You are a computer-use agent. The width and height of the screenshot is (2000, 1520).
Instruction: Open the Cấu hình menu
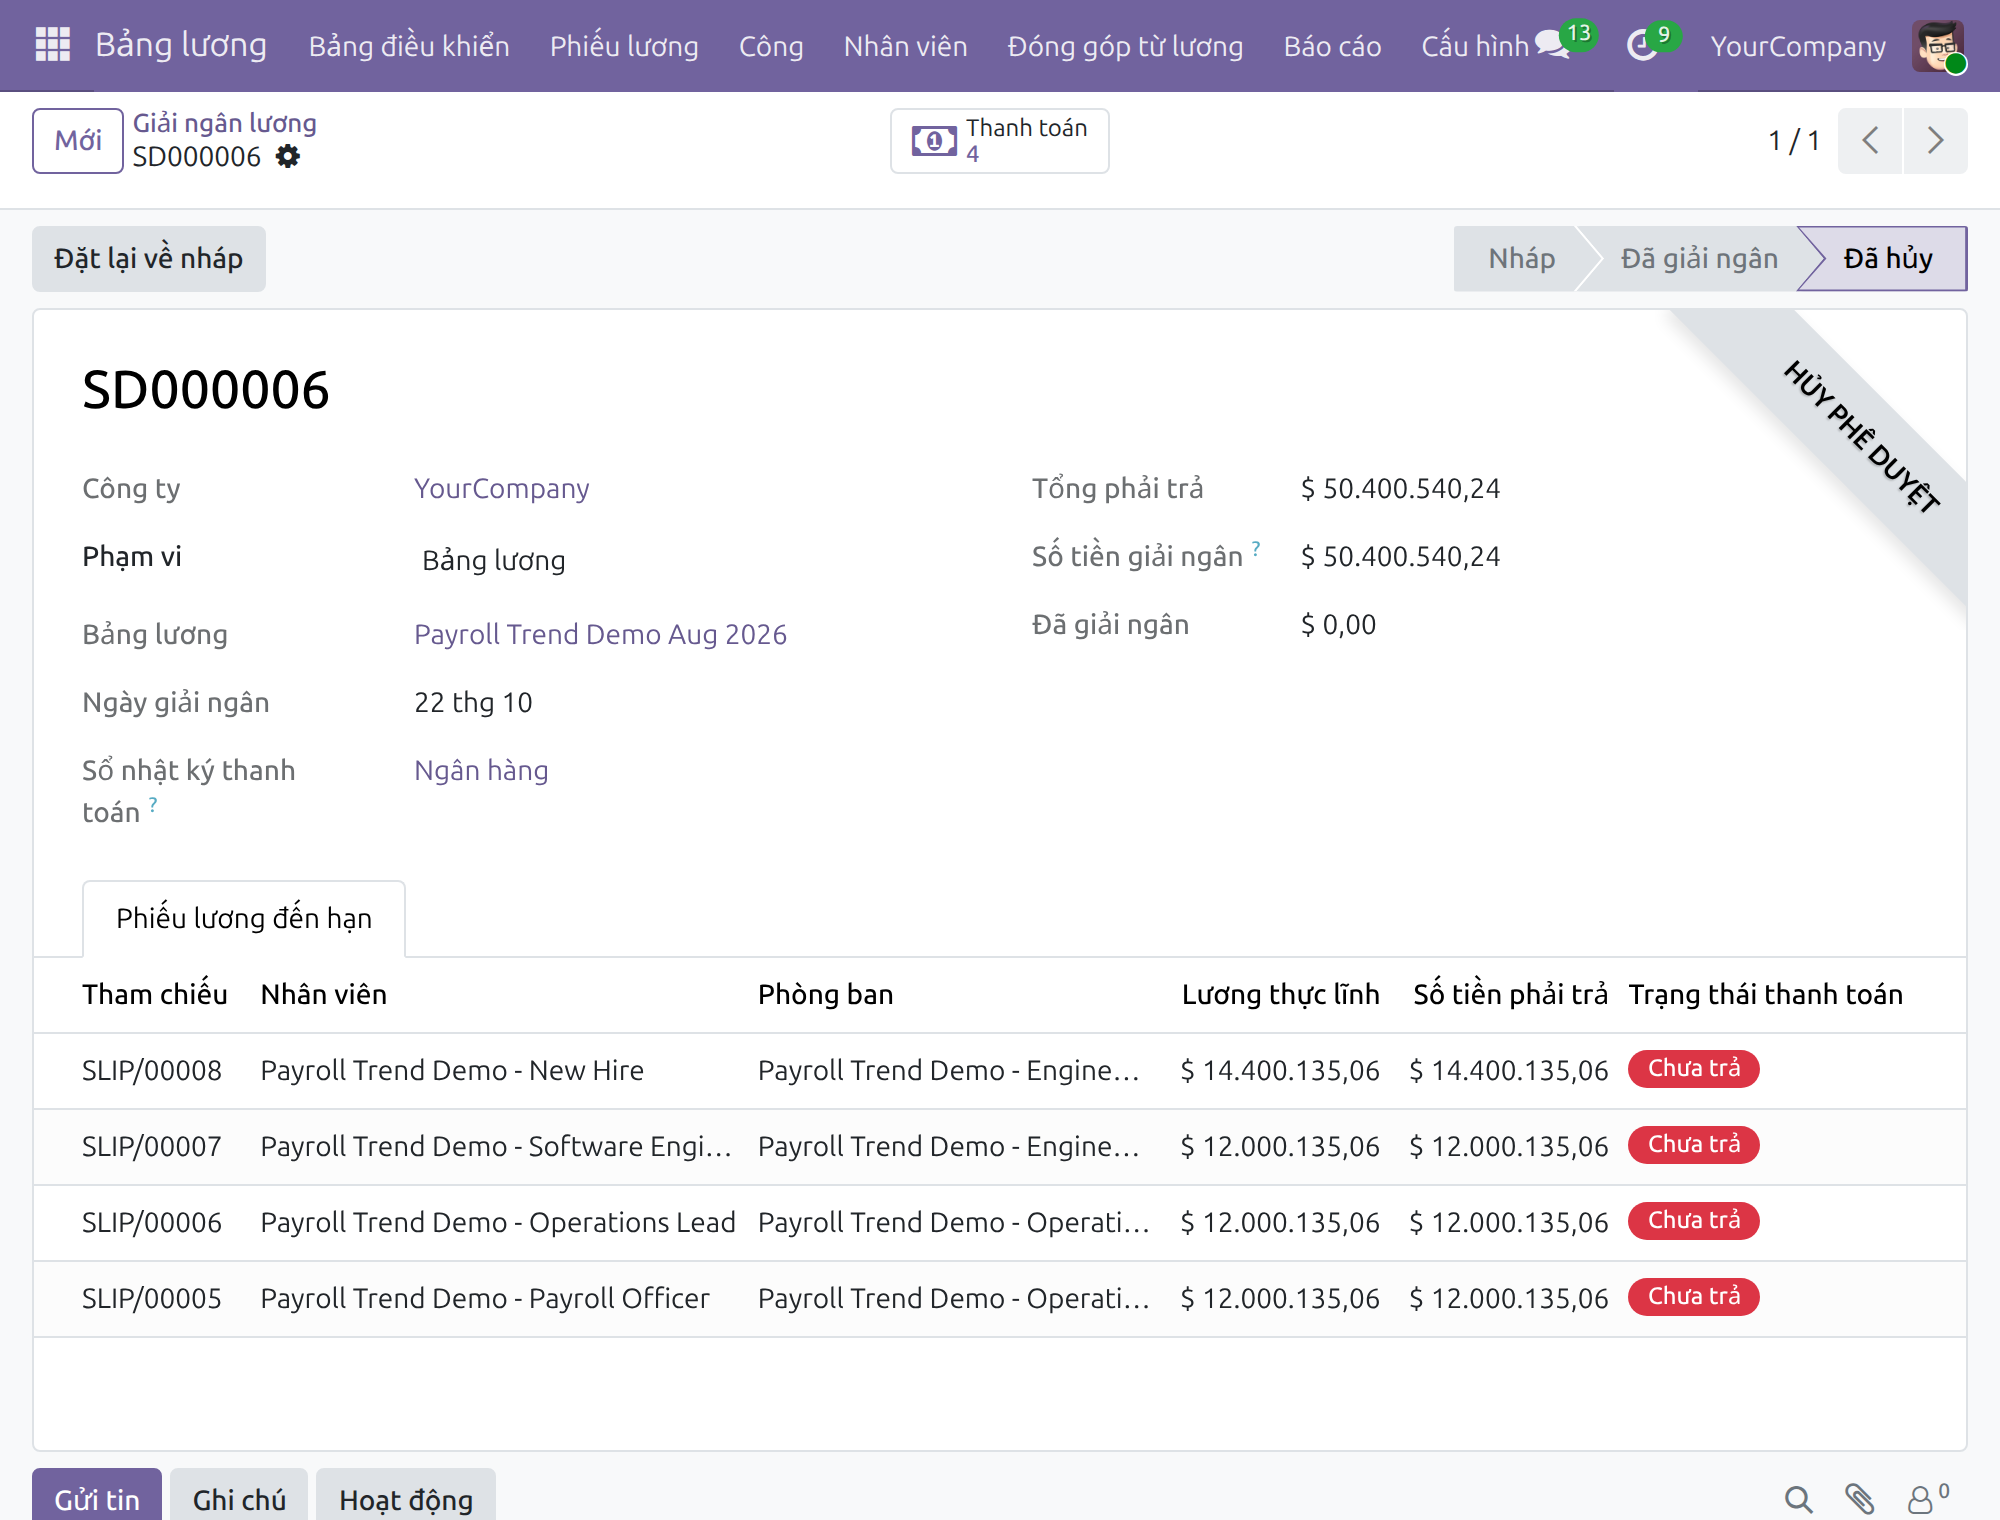[1474, 46]
